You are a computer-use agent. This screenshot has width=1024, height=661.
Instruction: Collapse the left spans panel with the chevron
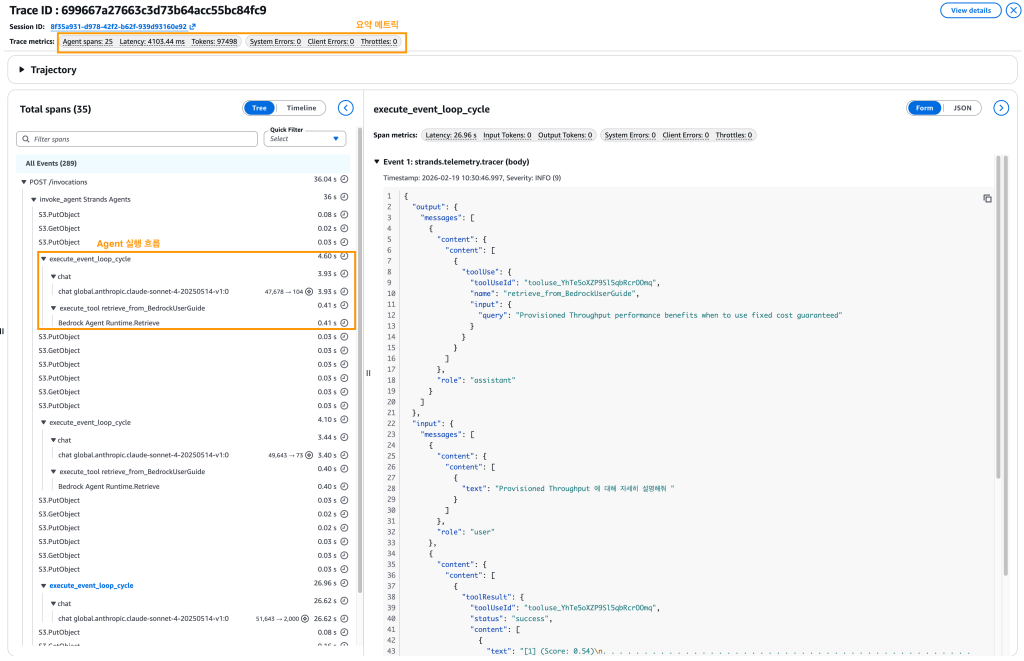[346, 108]
